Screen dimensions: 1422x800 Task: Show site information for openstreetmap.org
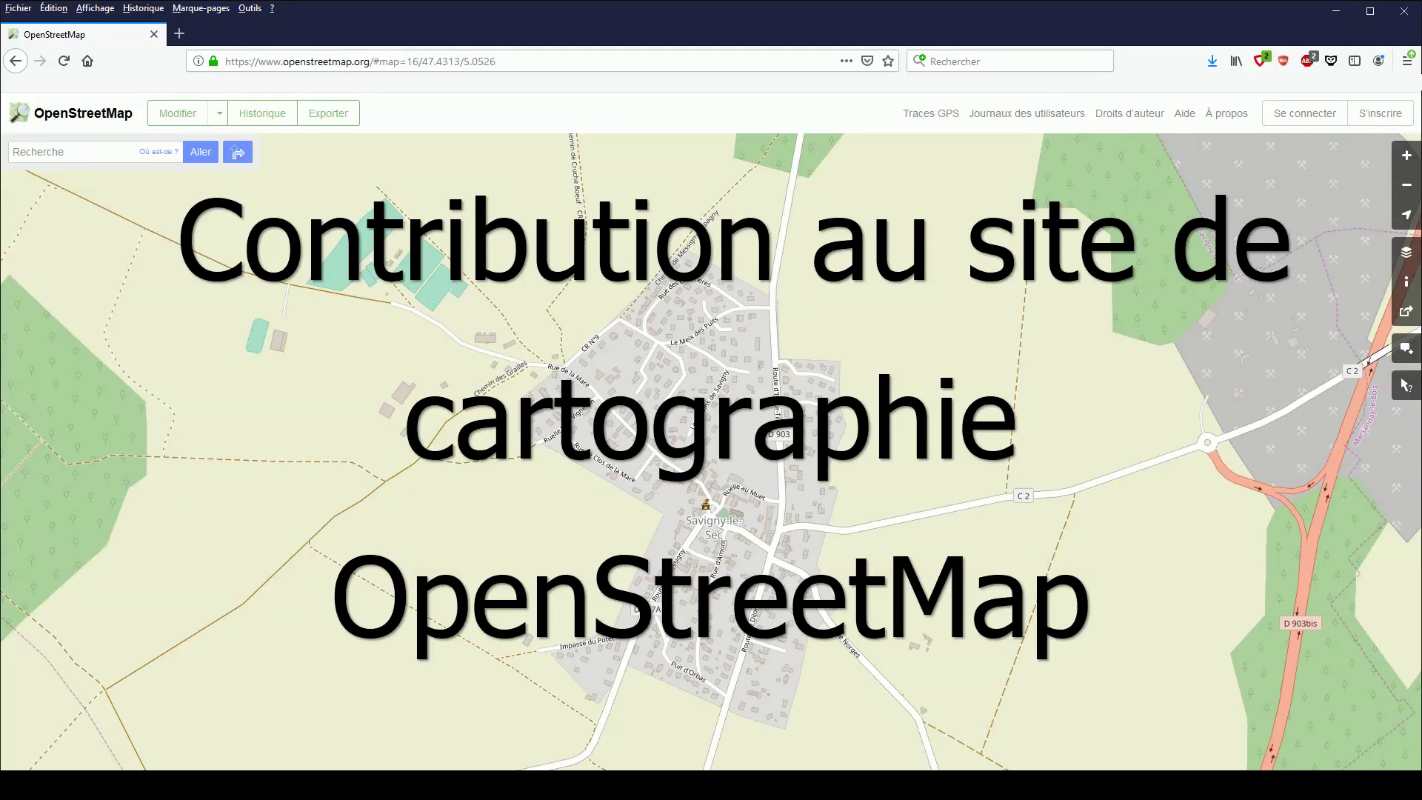(198, 61)
